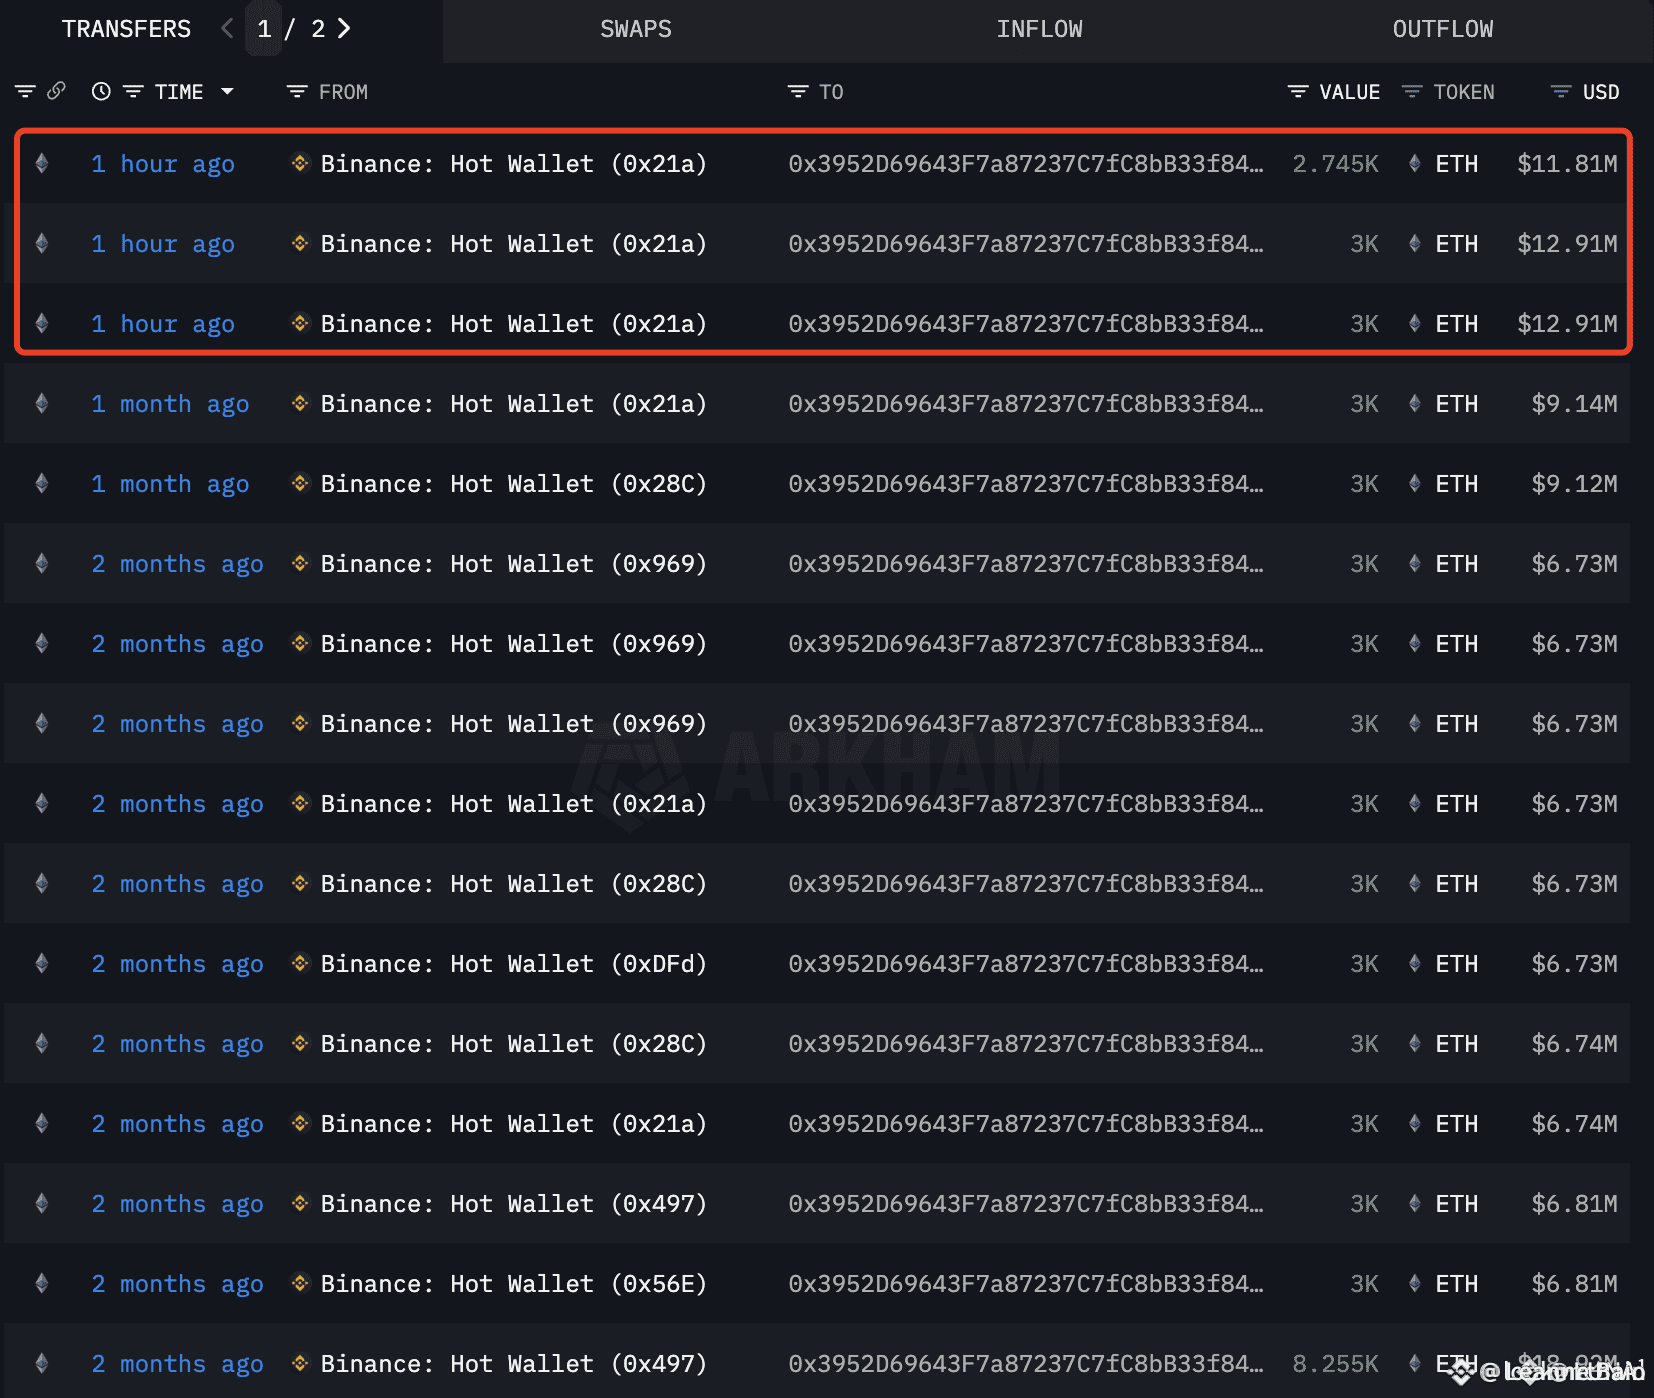Open recipient address in the 2.745K ETH row
Screen dimensions: 1654x1398
click(1026, 163)
